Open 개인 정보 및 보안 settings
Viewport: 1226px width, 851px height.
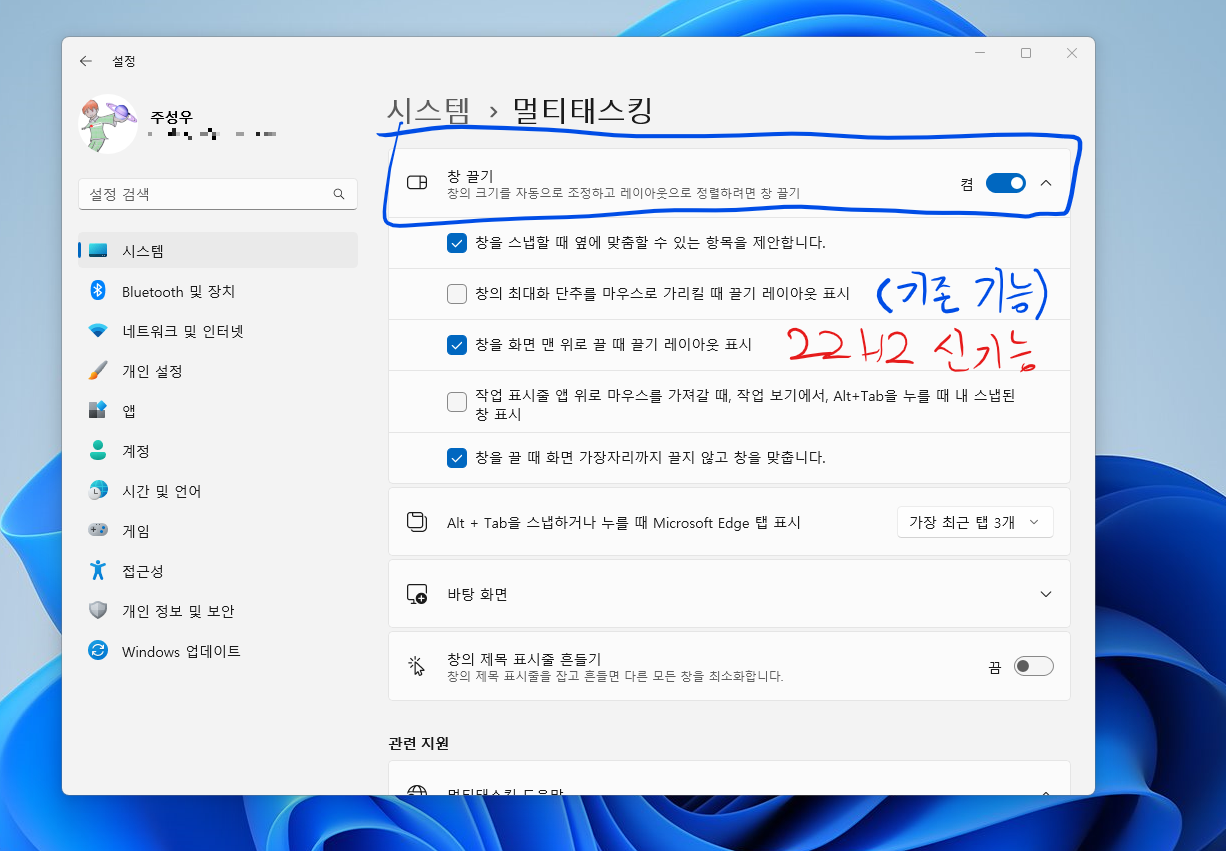[x=217, y=611]
